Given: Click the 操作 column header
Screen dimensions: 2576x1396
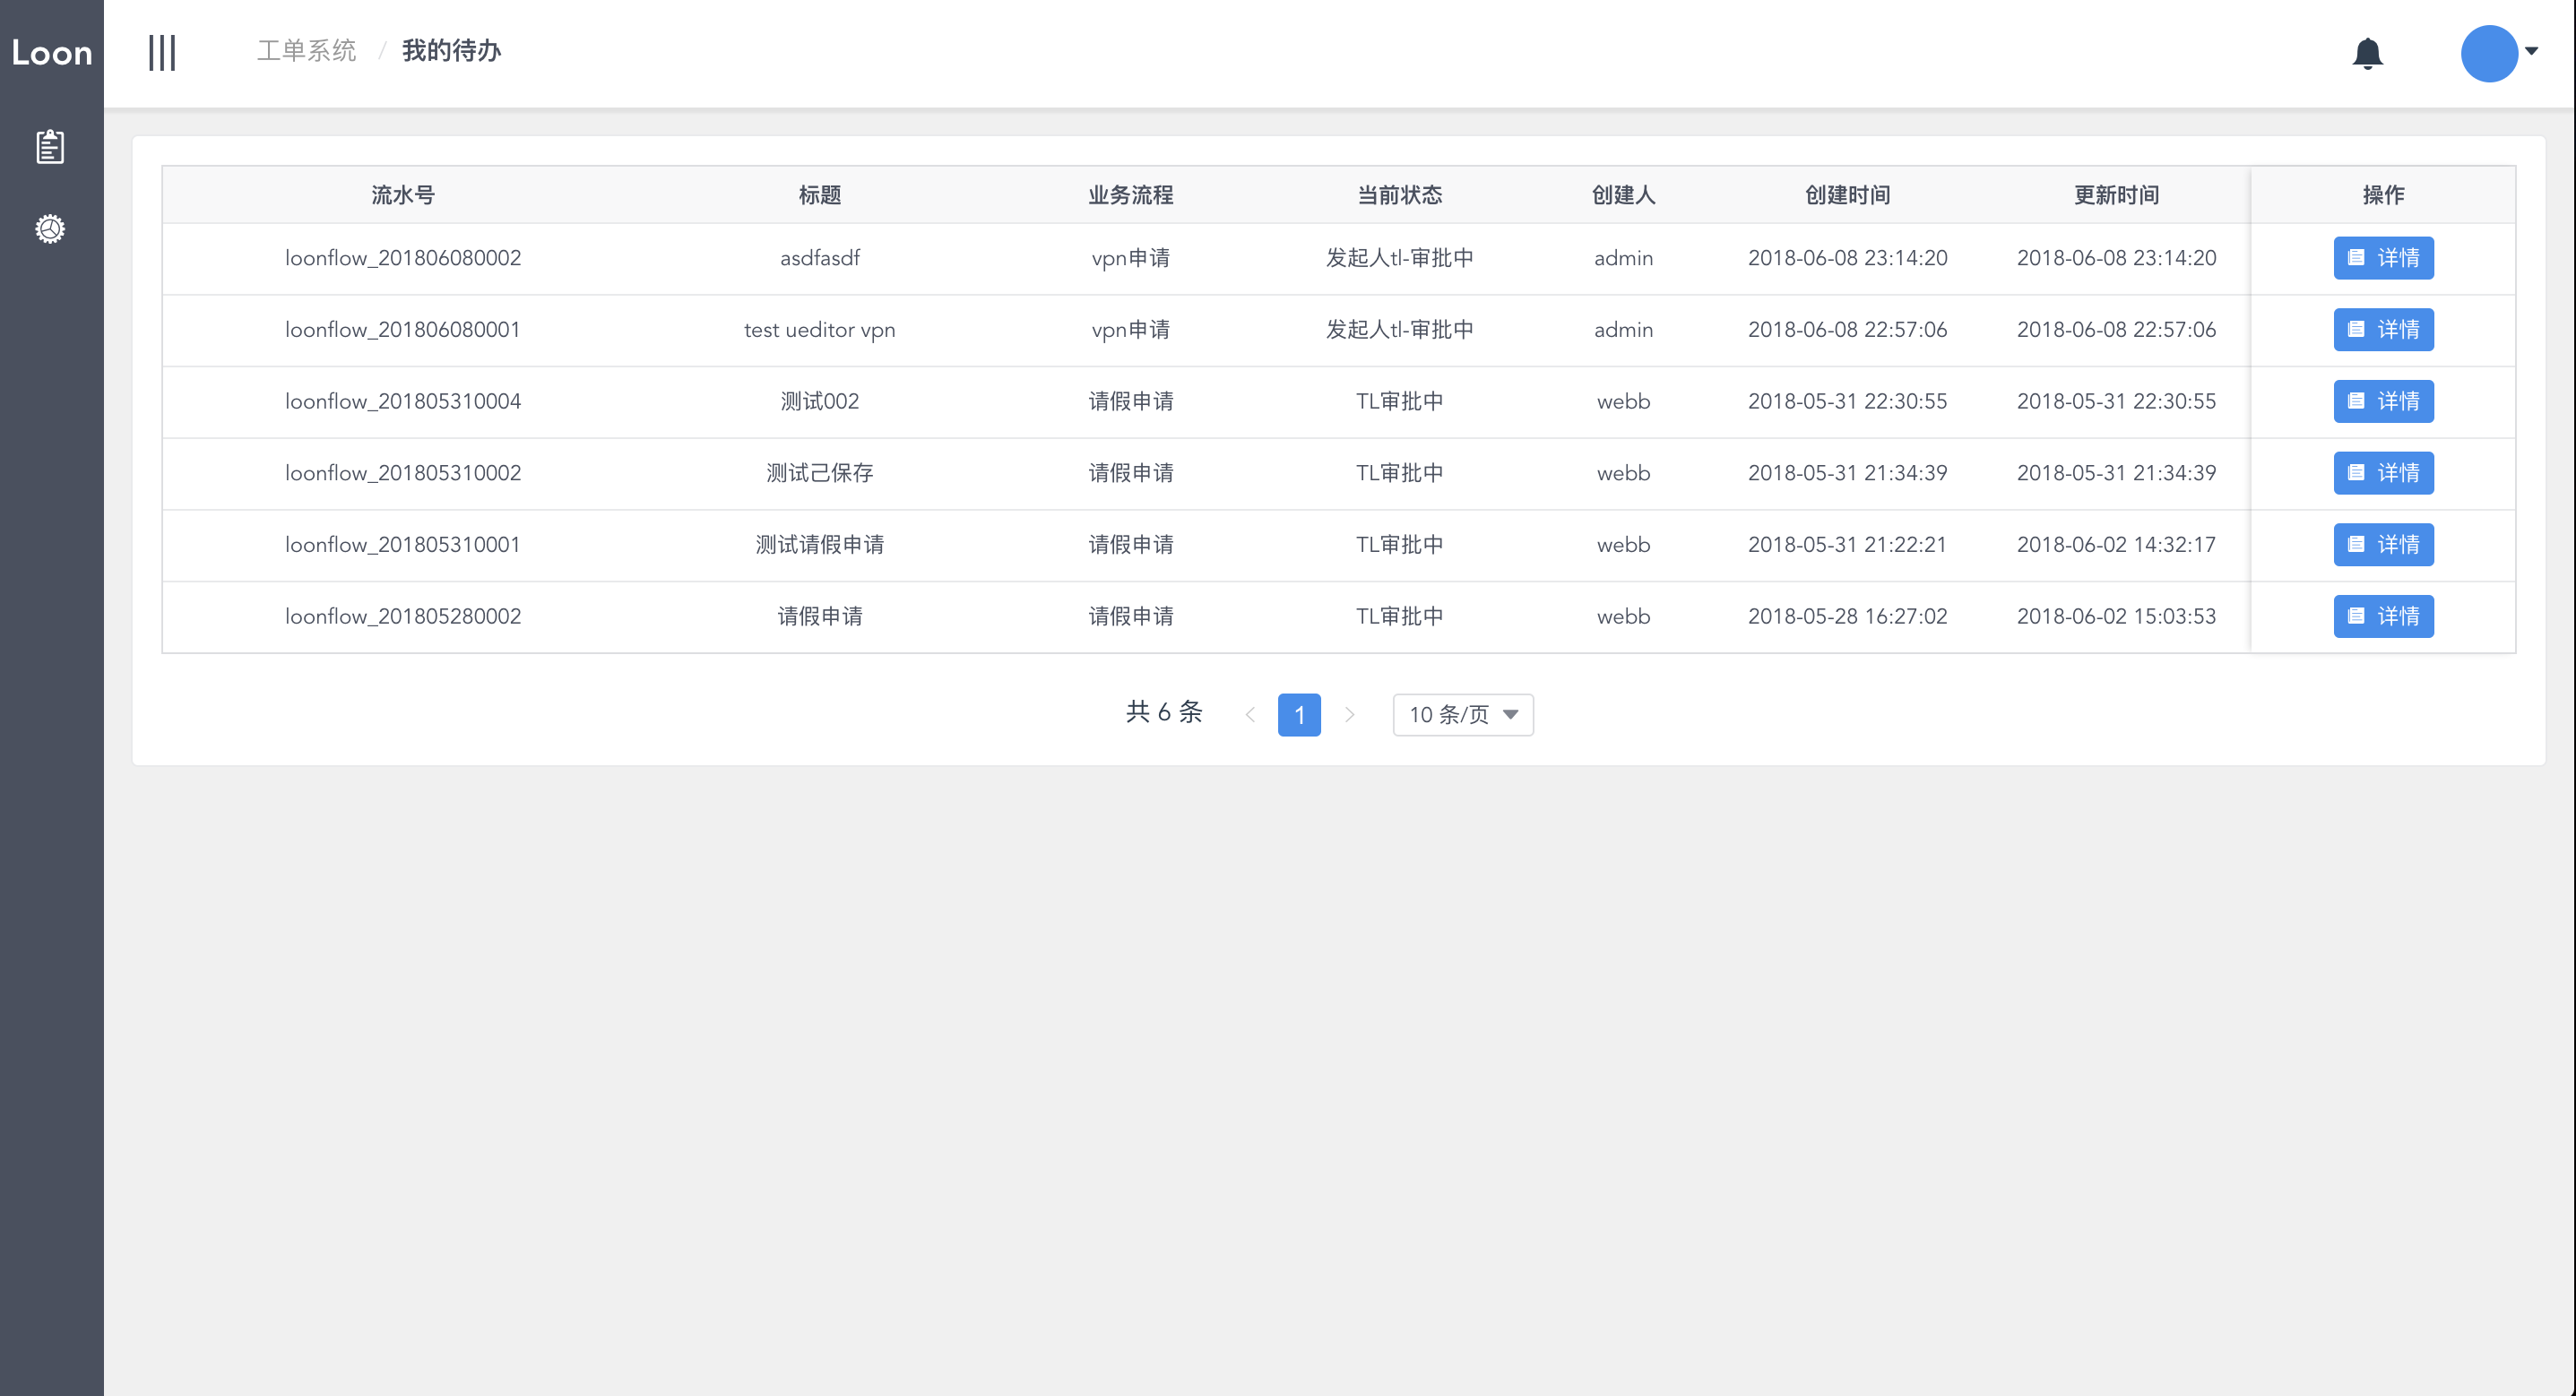Looking at the screenshot, I should click(x=2383, y=195).
